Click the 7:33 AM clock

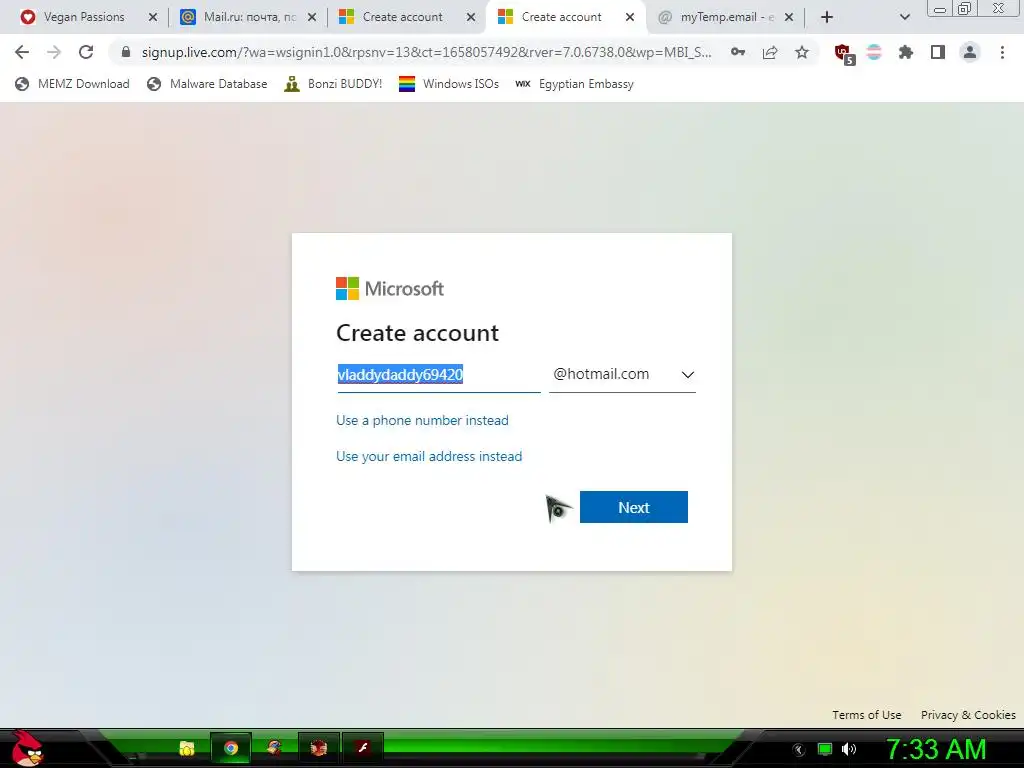pos(936,749)
